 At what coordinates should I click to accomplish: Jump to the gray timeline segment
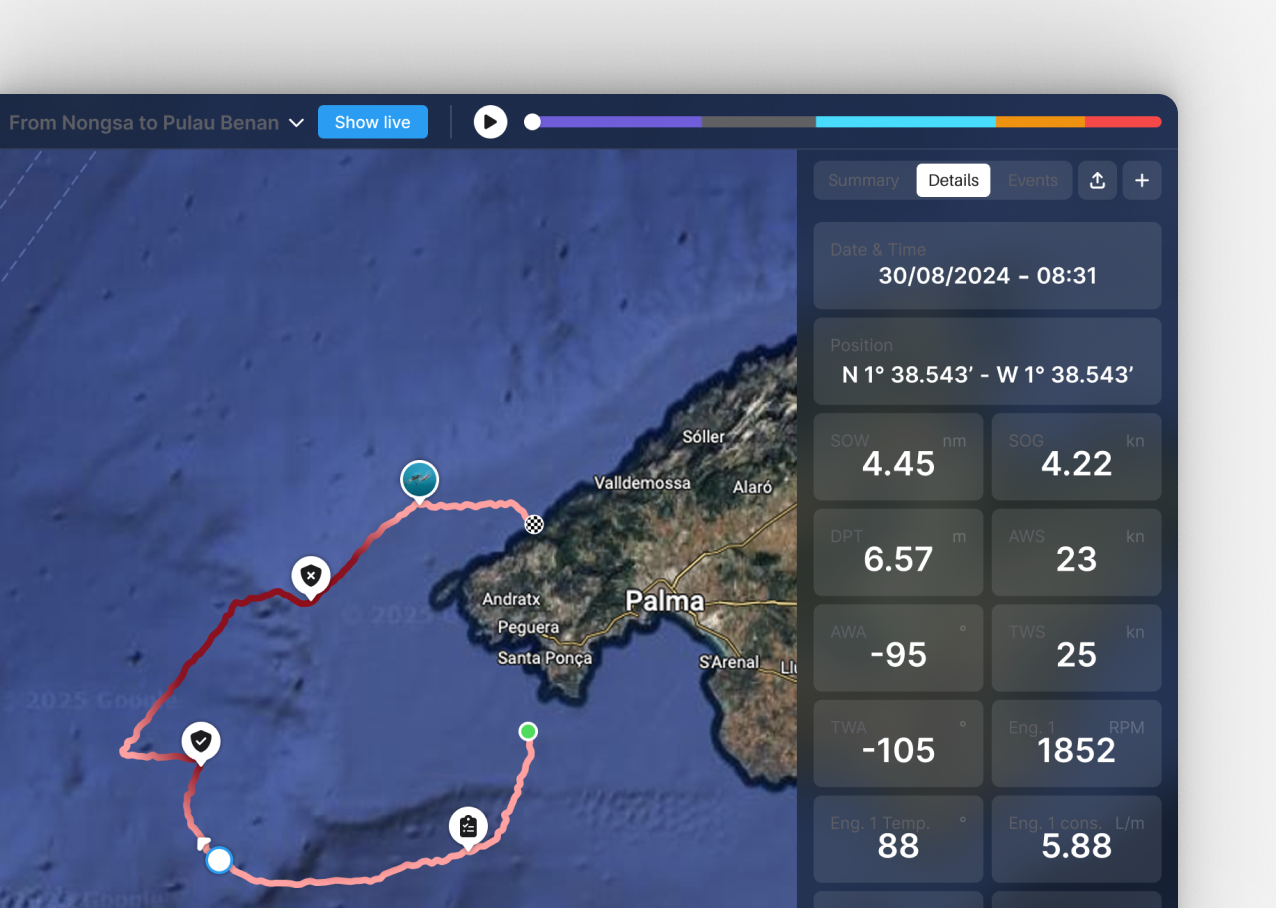click(x=759, y=122)
